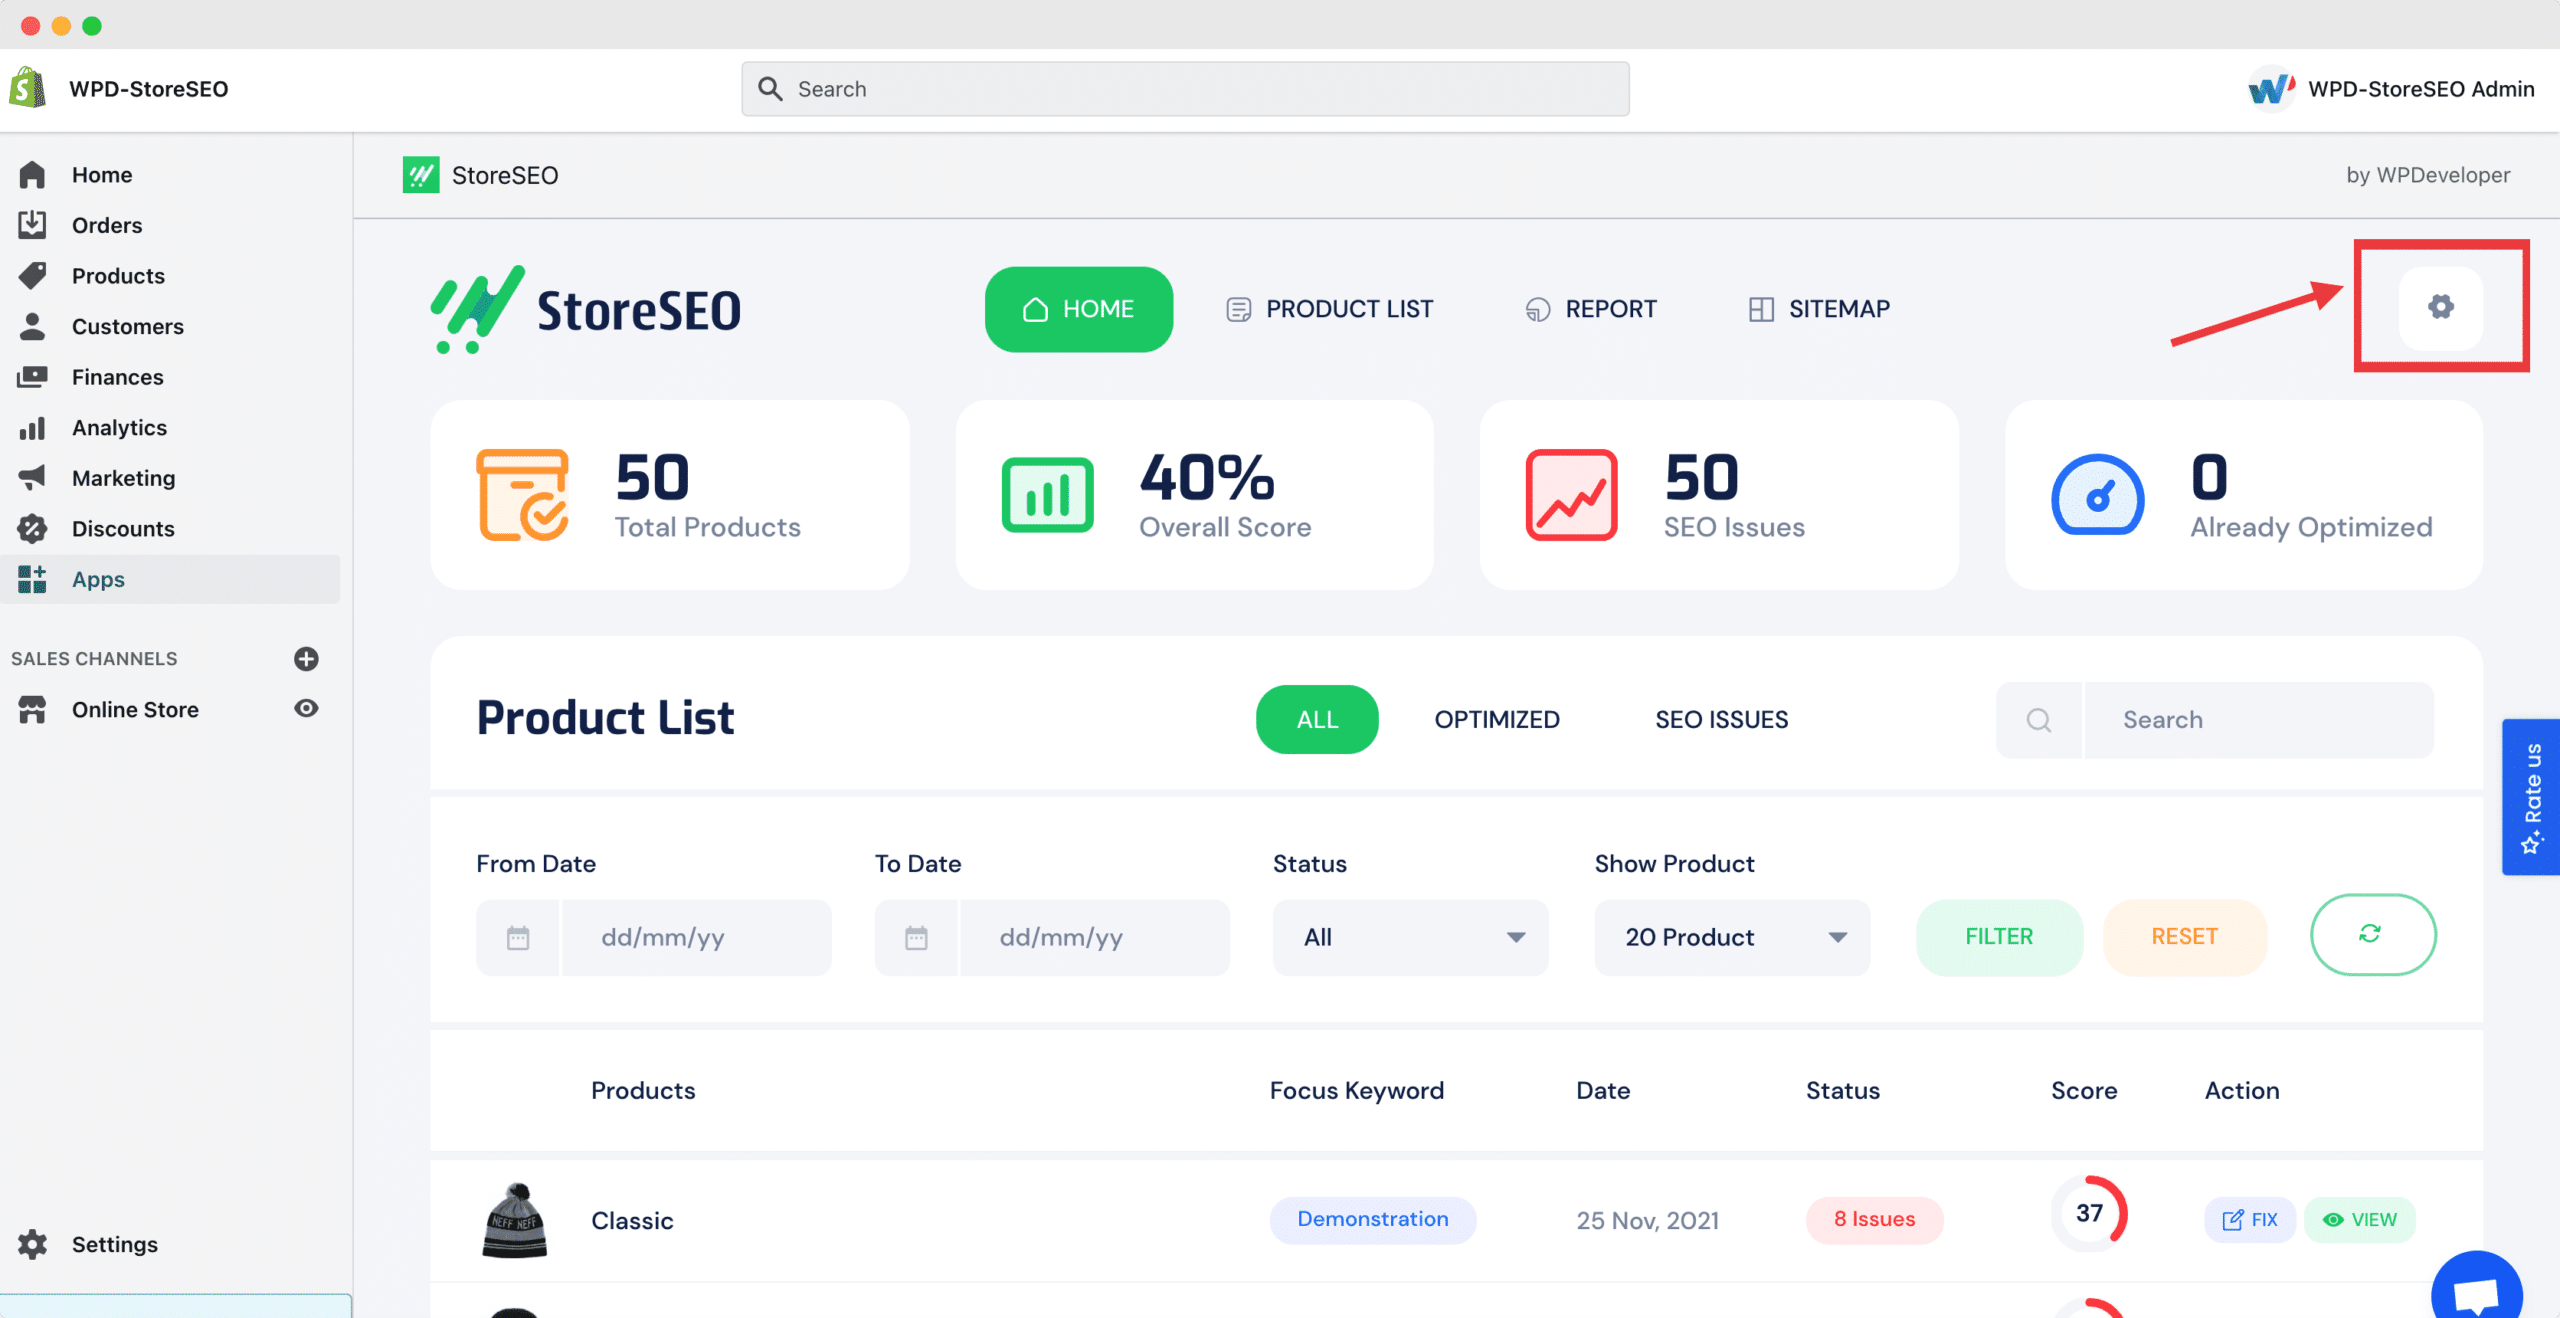Screen dimensions: 2560x1318
Task: Click the To Date calendar icon
Action: (x=916, y=938)
